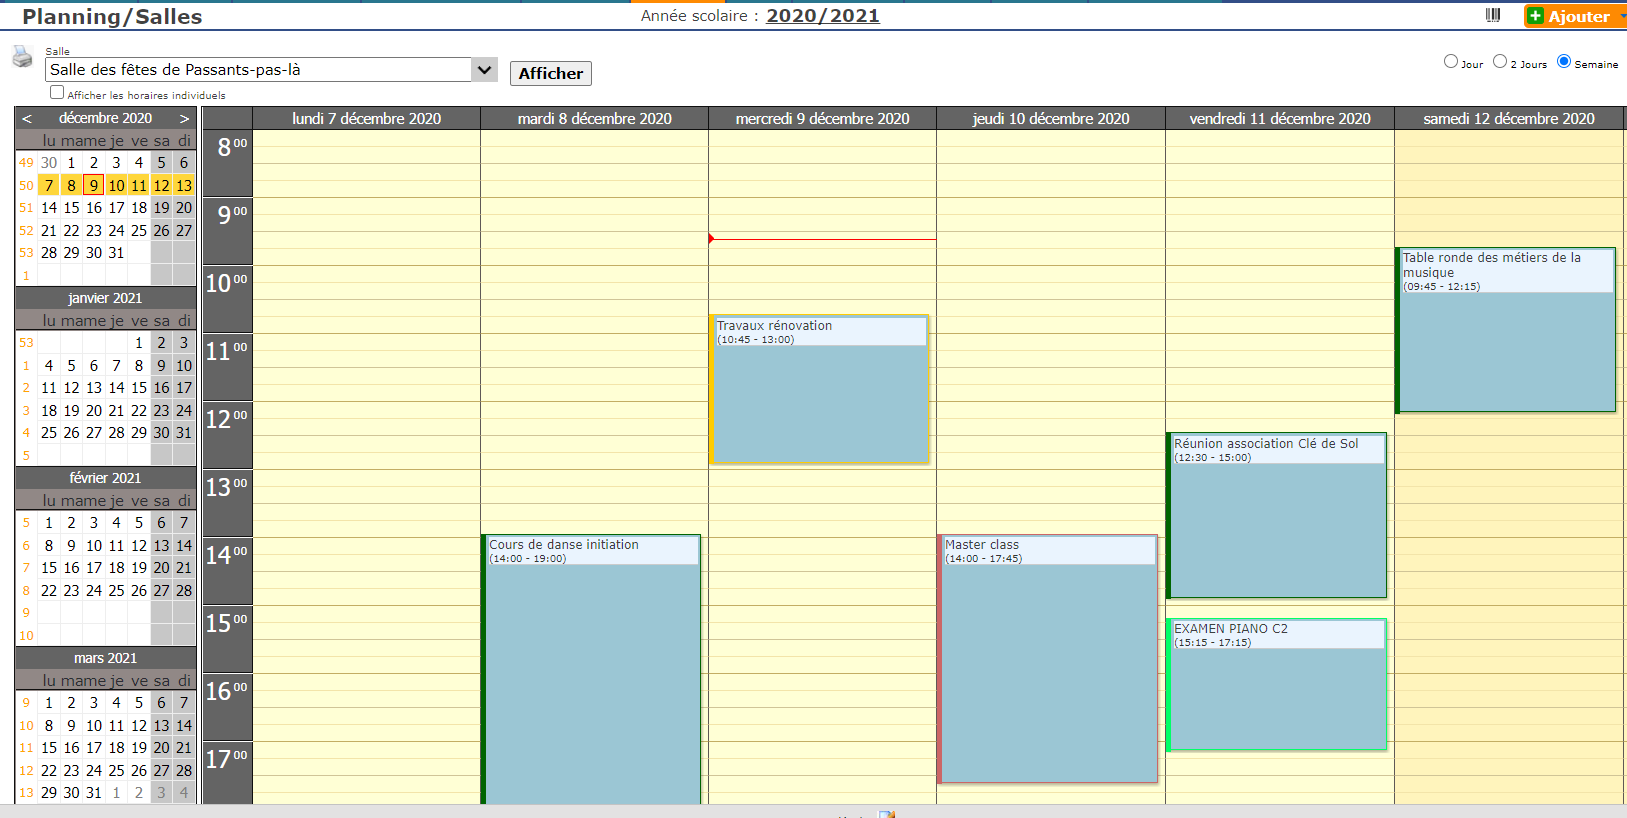Click the Salle combo box text field
Image resolution: width=1627 pixels, height=818 pixels.
click(258, 70)
